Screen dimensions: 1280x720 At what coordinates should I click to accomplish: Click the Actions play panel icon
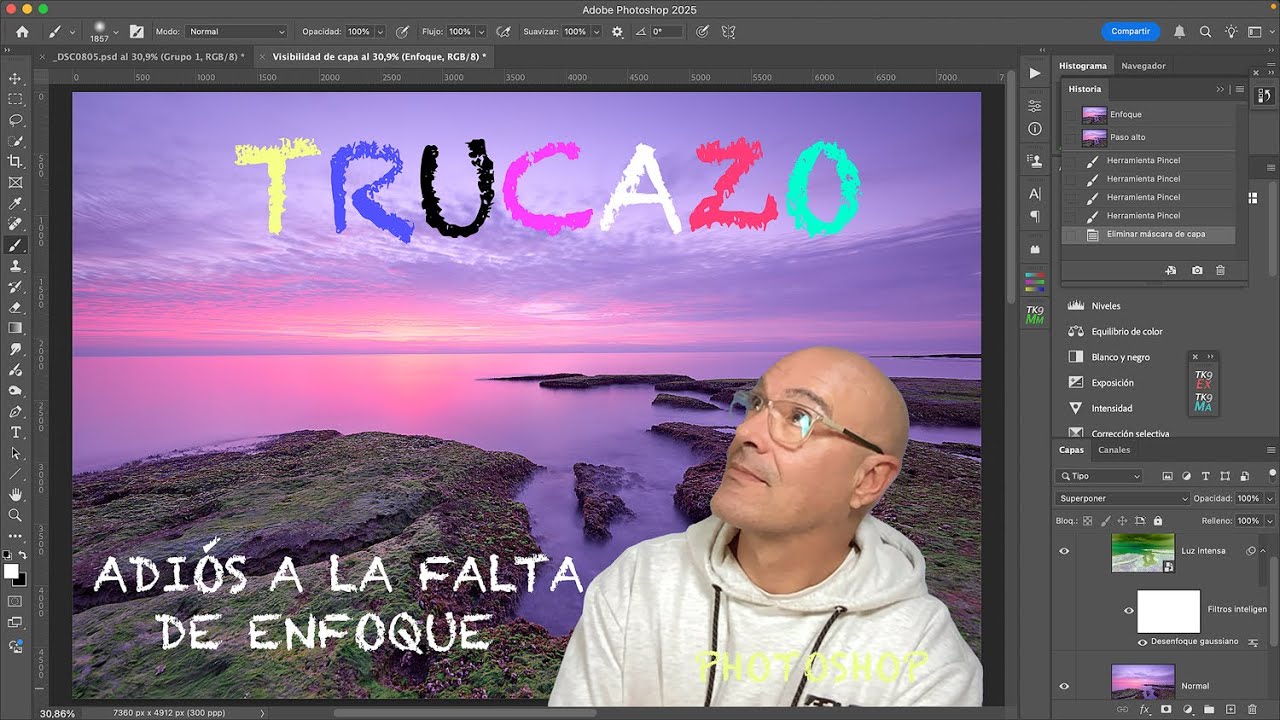[x=1035, y=73]
